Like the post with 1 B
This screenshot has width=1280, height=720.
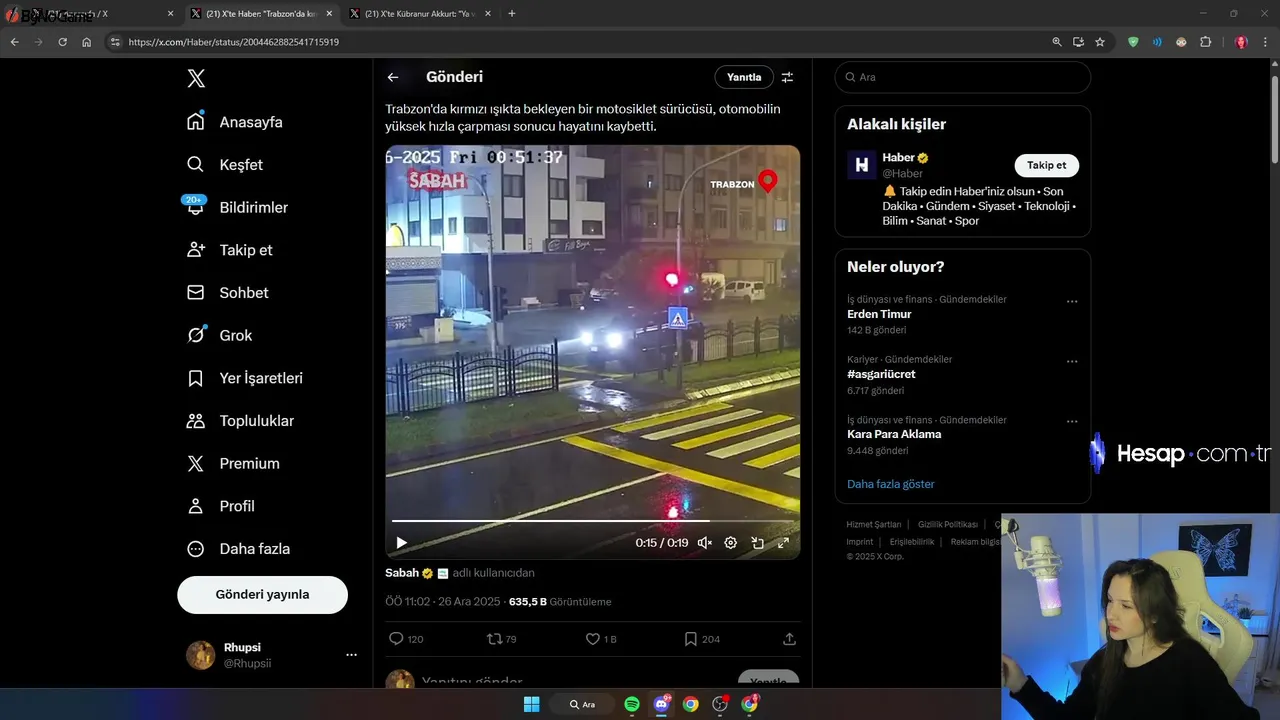pyautogui.click(x=601, y=639)
